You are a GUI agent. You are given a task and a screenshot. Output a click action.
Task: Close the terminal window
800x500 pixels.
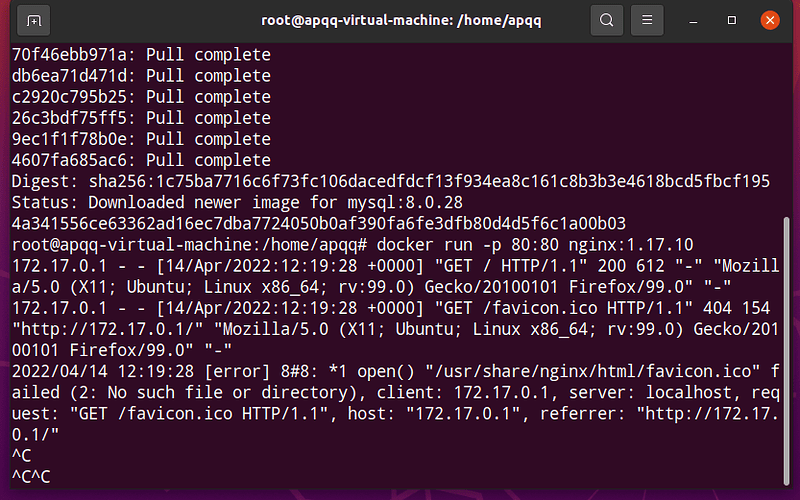pos(770,20)
